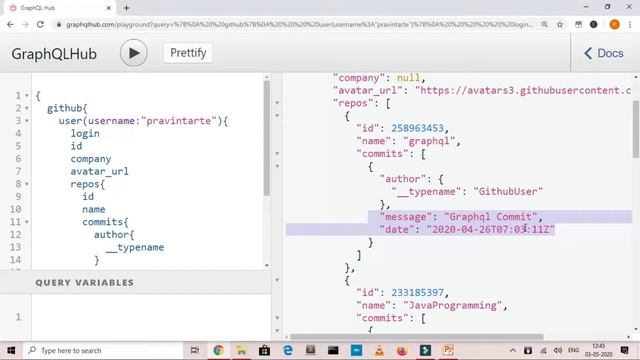Image resolution: width=640 pixels, height=360 pixels.
Task: Collapse the fold arrow on the result's first repo object line
Action: click(x=277, y=116)
